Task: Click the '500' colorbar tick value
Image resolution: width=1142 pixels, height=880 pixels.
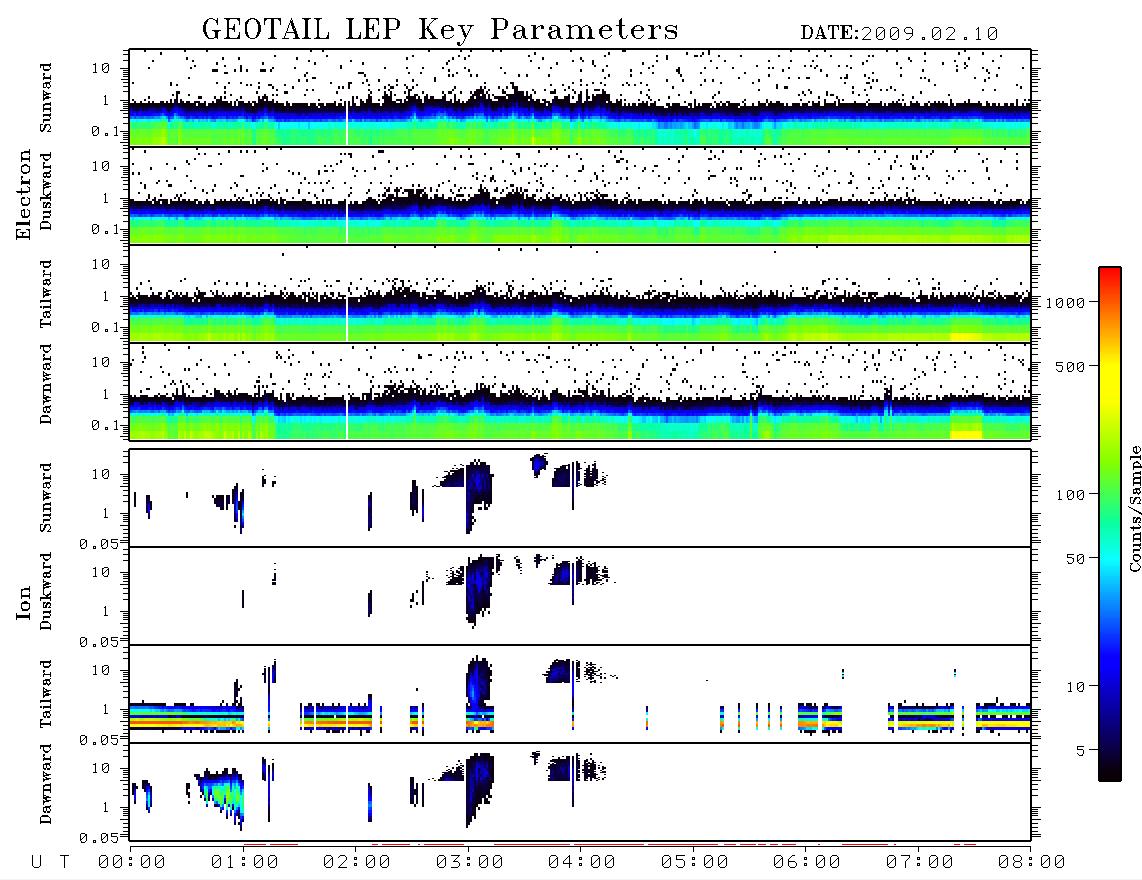Action: pyautogui.click(x=1070, y=366)
